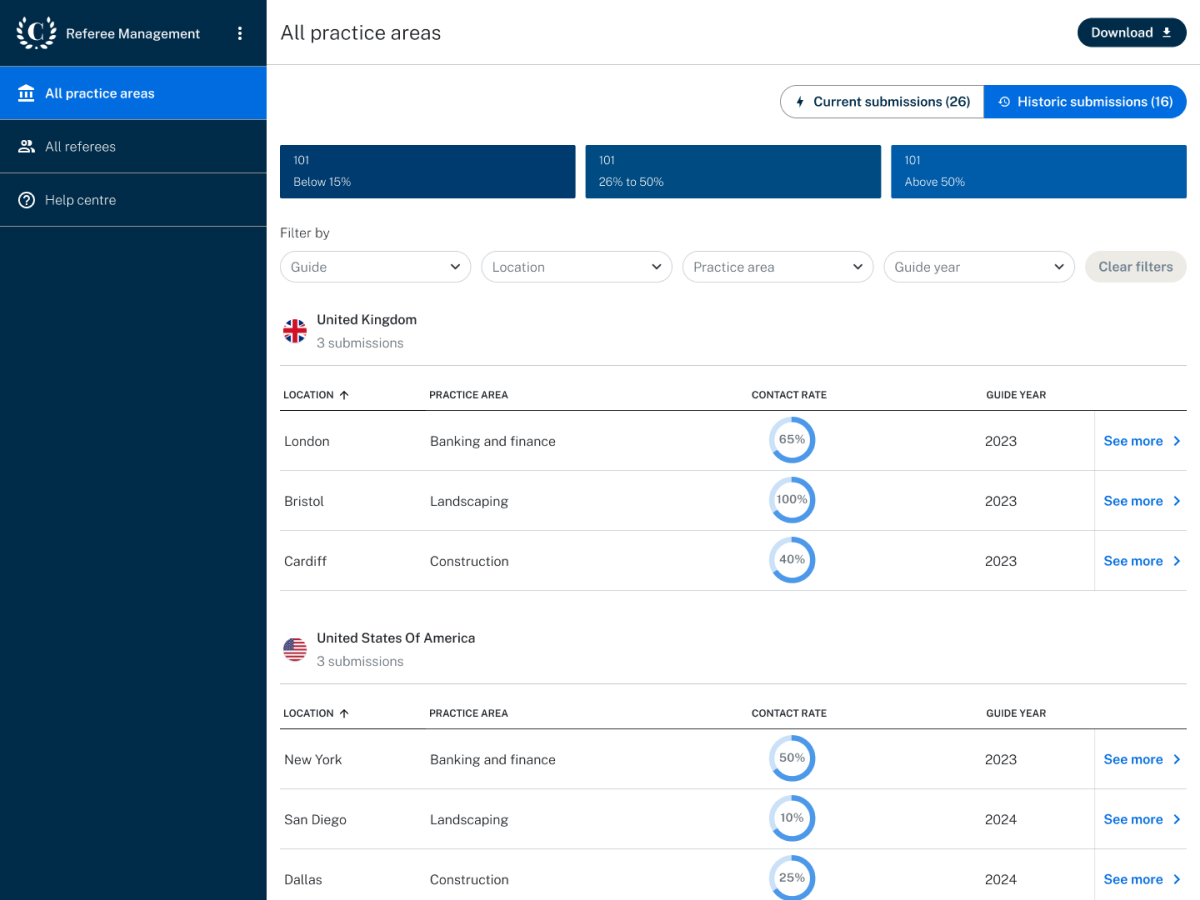The width and height of the screenshot is (1200, 900).
Task: Click the 65% contact rate ring for London
Action: [x=792, y=440]
